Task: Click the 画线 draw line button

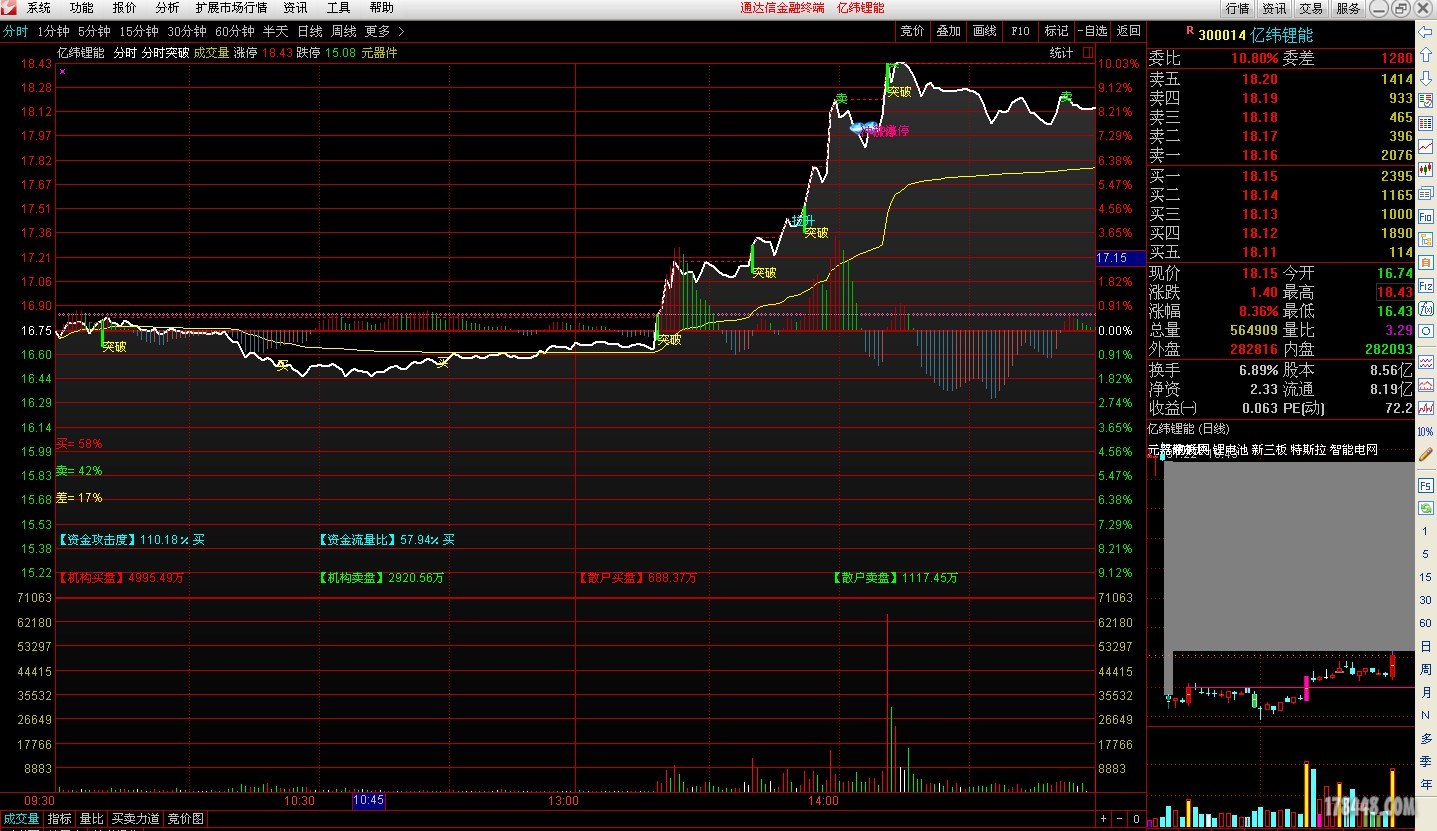Action: click(x=984, y=31)
